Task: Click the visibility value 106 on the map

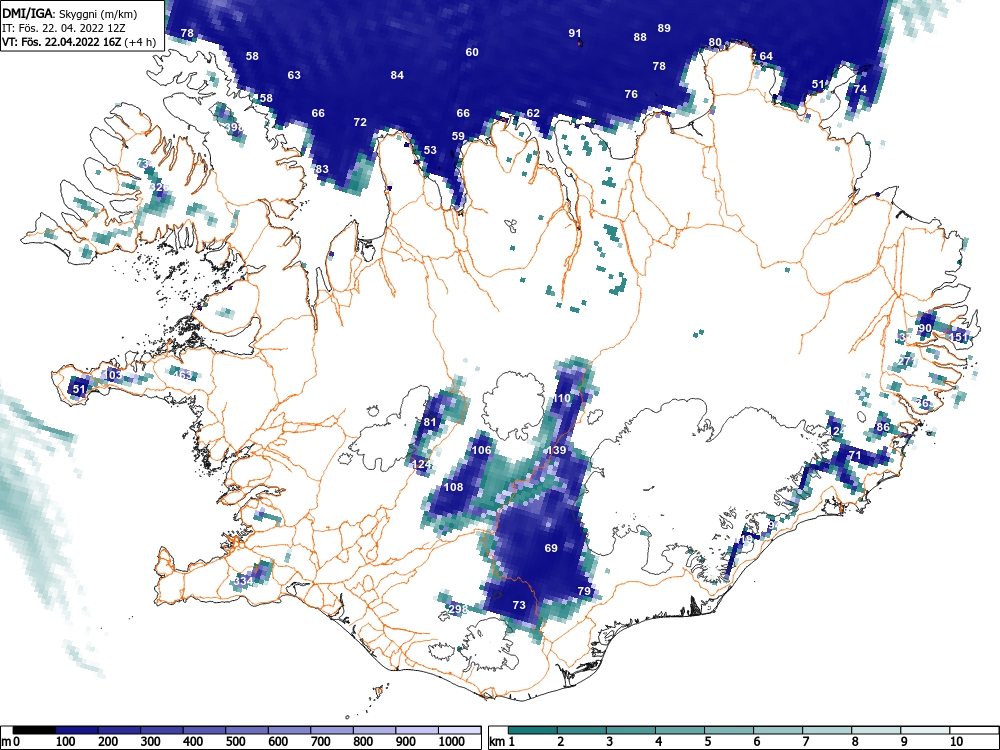Action: coord(482,450)
